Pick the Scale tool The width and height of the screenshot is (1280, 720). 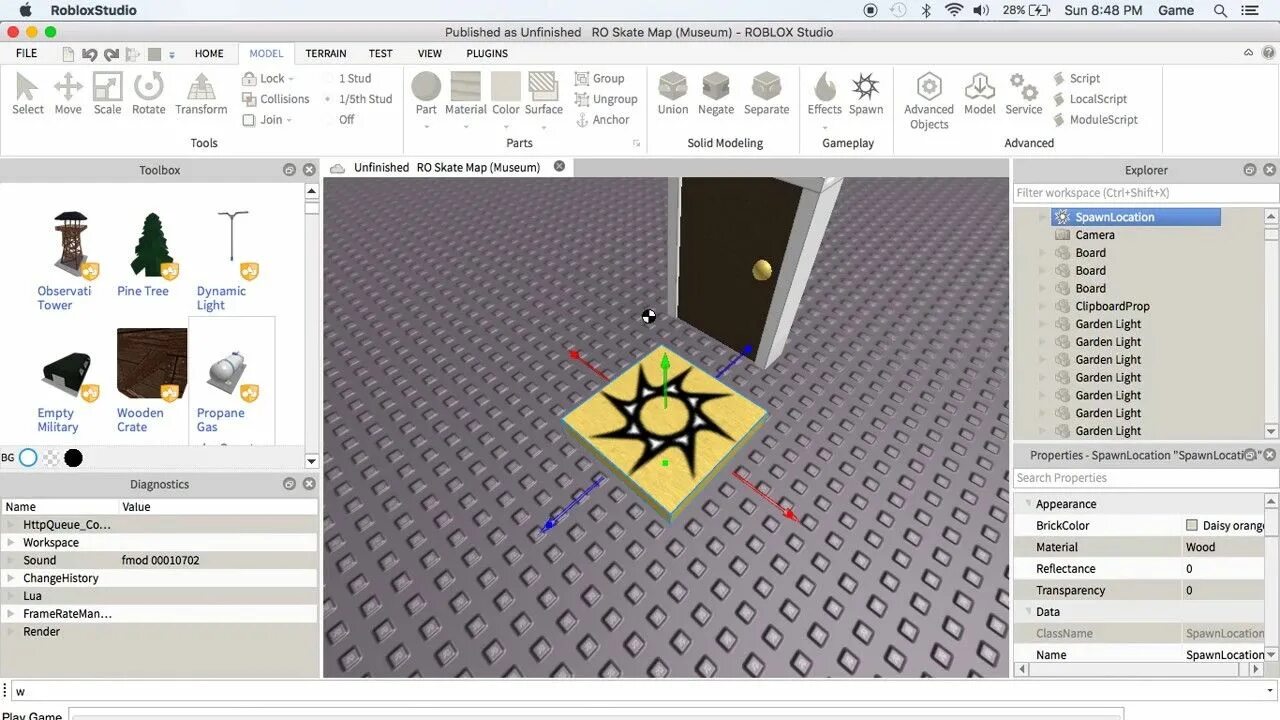tap(107, 94)
